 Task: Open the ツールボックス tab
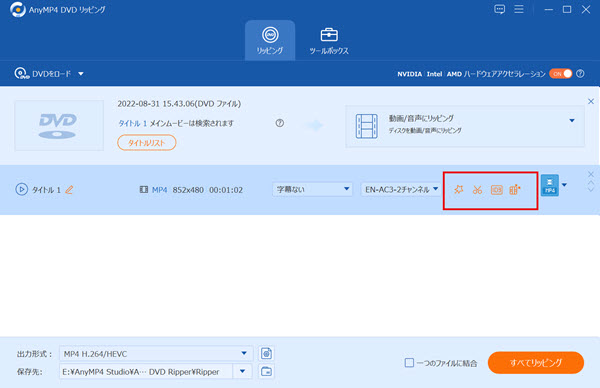pos(329,41)
